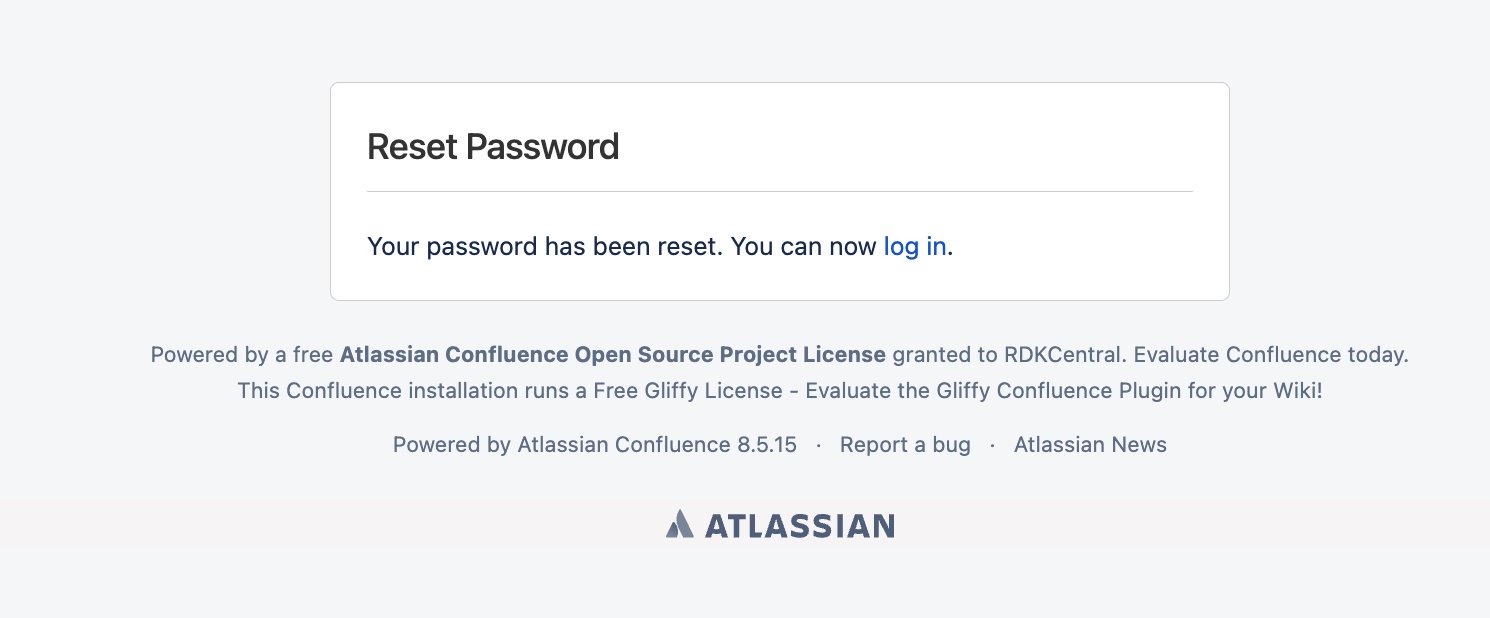
Task: Visit the 'Atlassian News' link
Action: click(x=1090, y=445)
